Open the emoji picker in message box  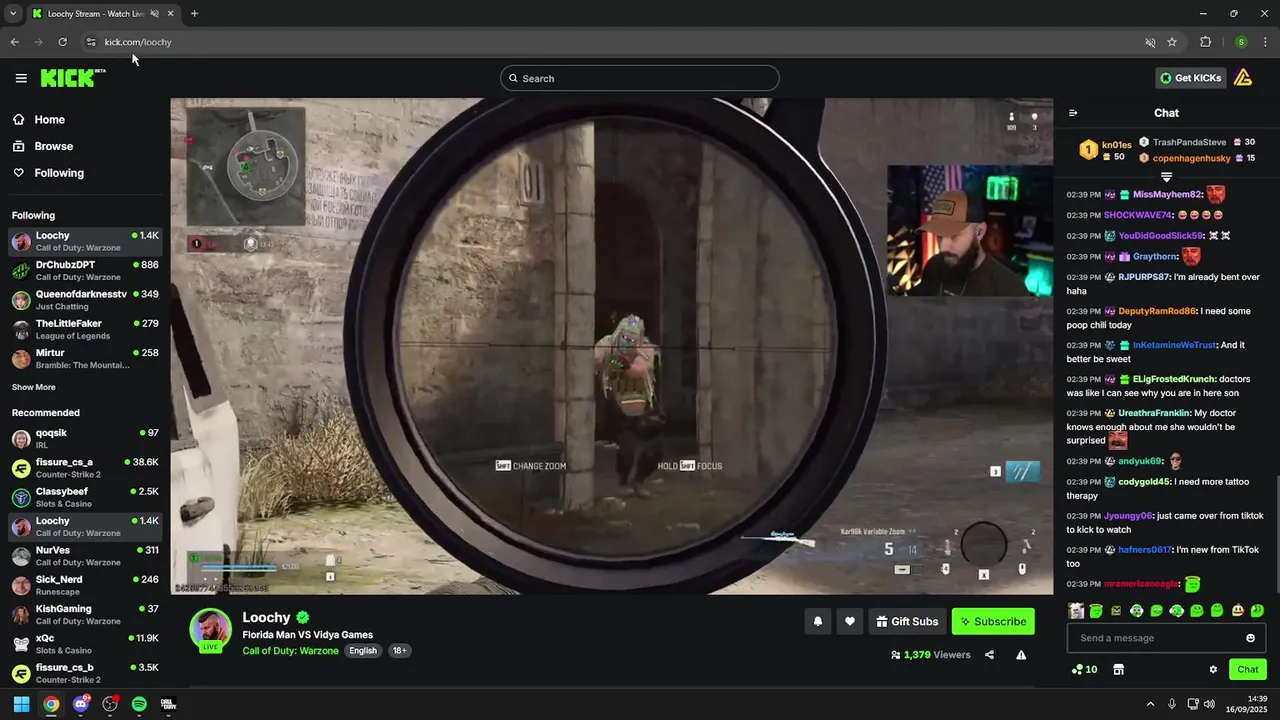(x=1250, y=638)
